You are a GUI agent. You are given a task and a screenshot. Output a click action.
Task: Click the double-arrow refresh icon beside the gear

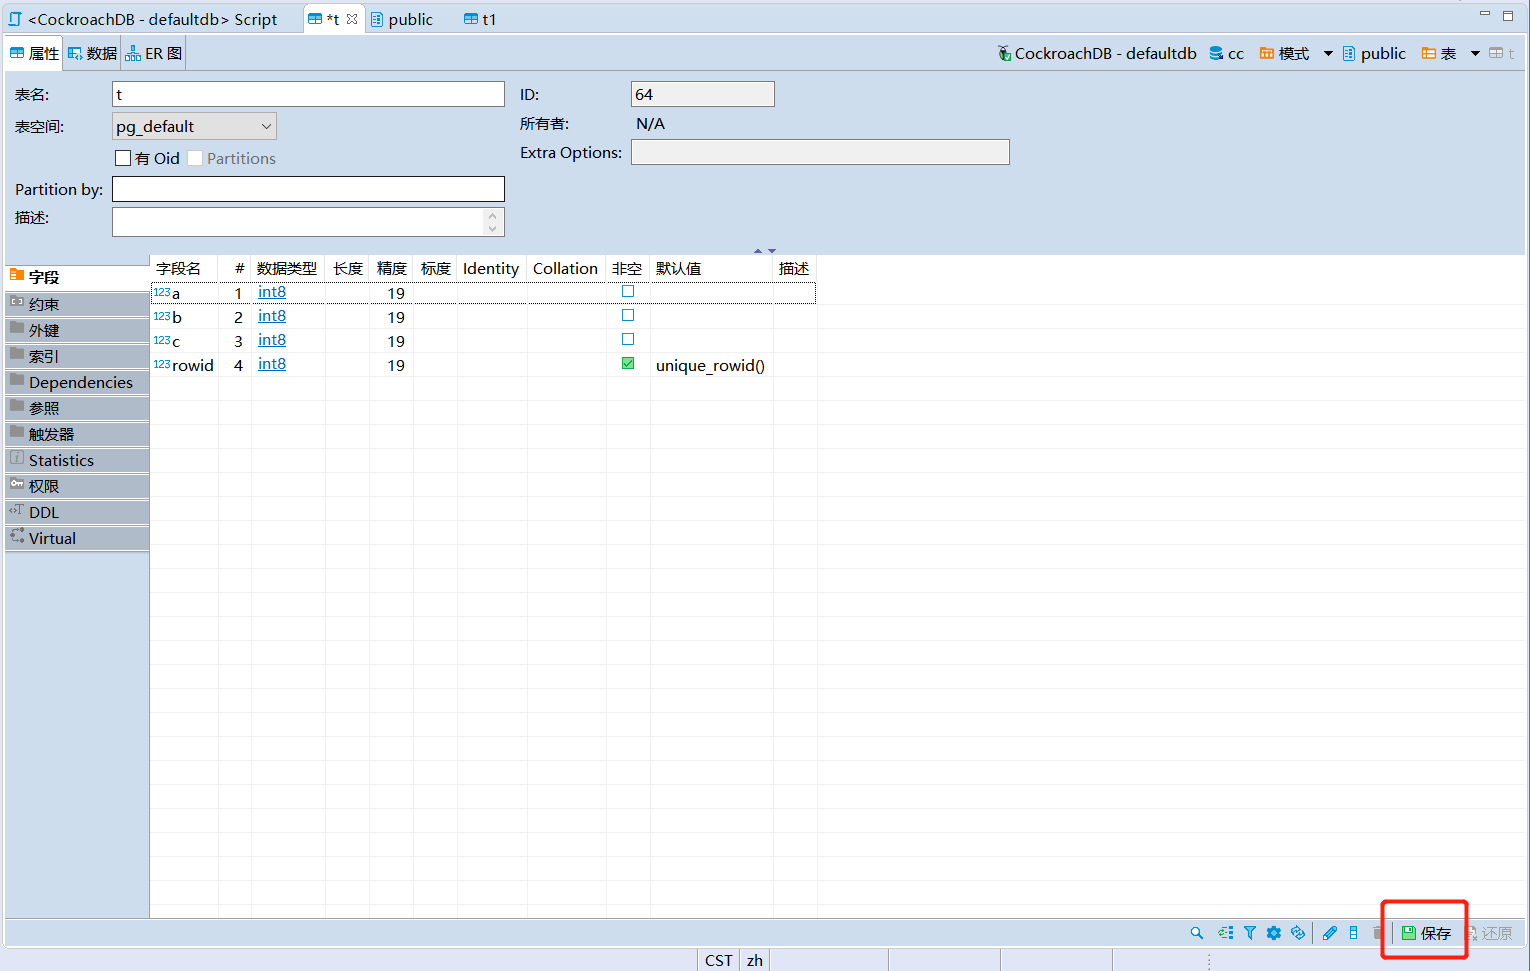pos(1298,933)
